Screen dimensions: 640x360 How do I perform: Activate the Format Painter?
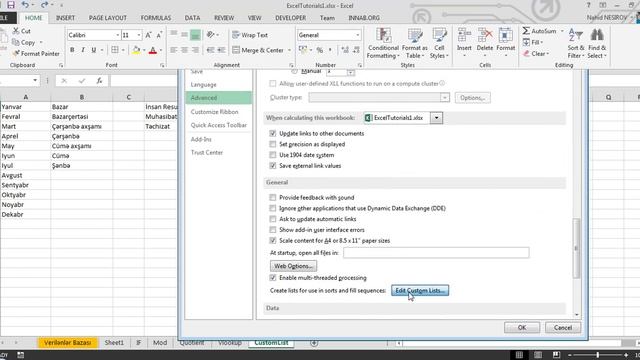click(x=36, y=53)
